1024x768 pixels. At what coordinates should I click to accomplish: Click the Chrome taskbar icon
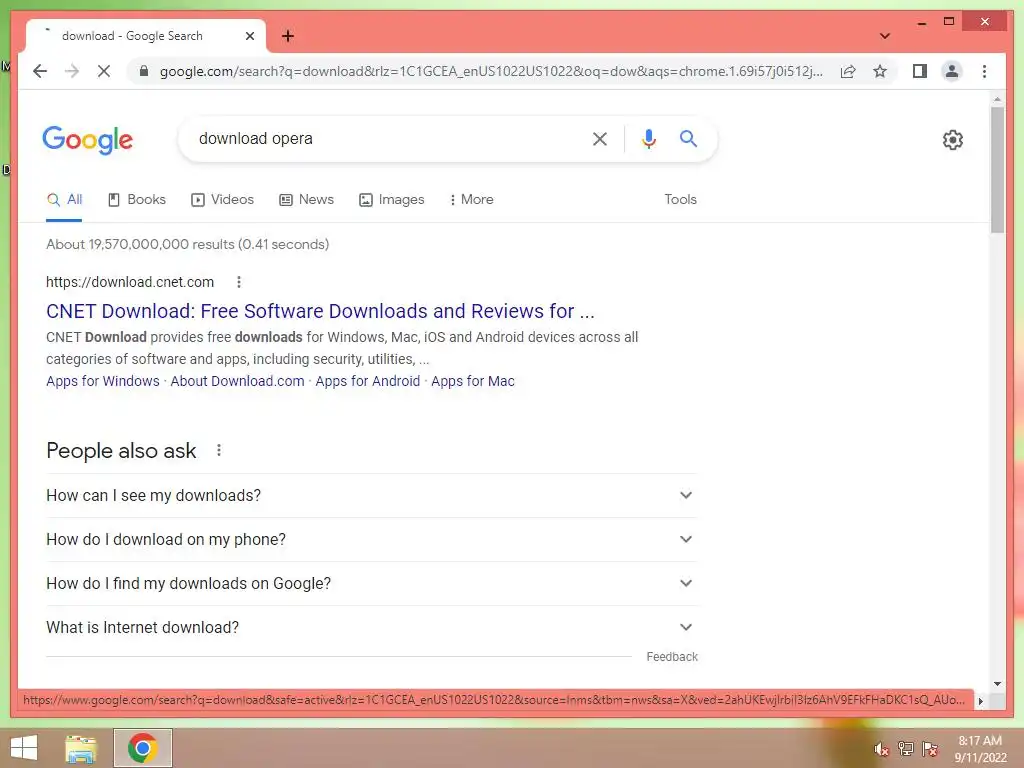tap(142, 748)
